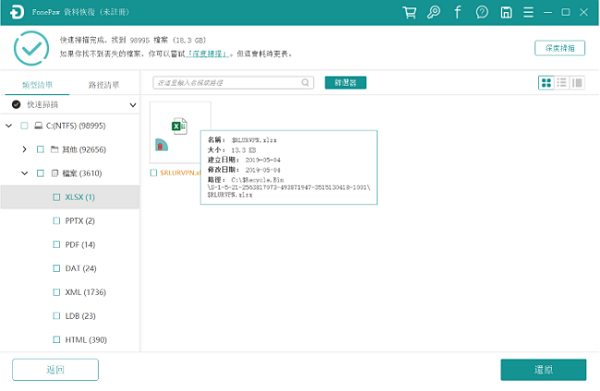Collapse the 檔案 (3610) node
The height and width of the screenshot is (391, 600).
(x=24, y=173)
